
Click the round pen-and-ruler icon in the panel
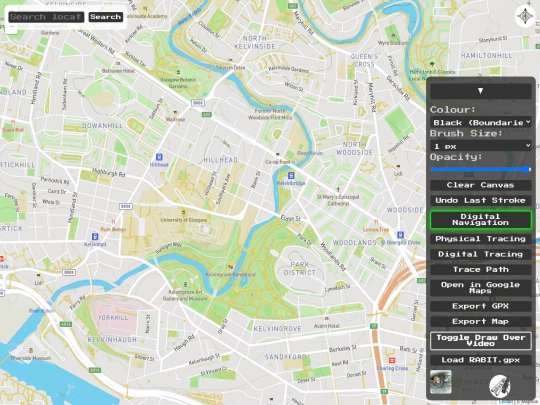[x=500, y=386]
